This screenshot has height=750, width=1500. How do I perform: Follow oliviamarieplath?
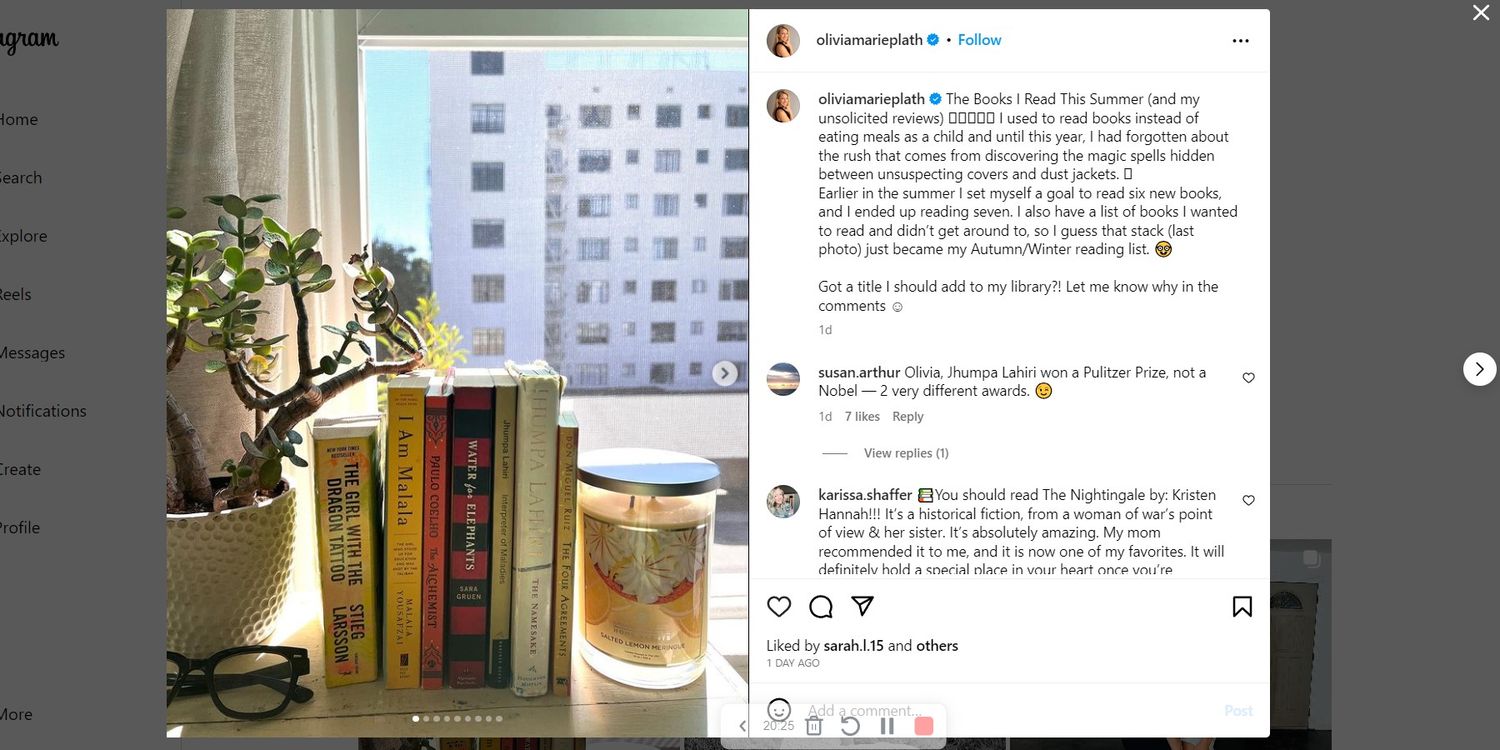[x=979, y=40]
